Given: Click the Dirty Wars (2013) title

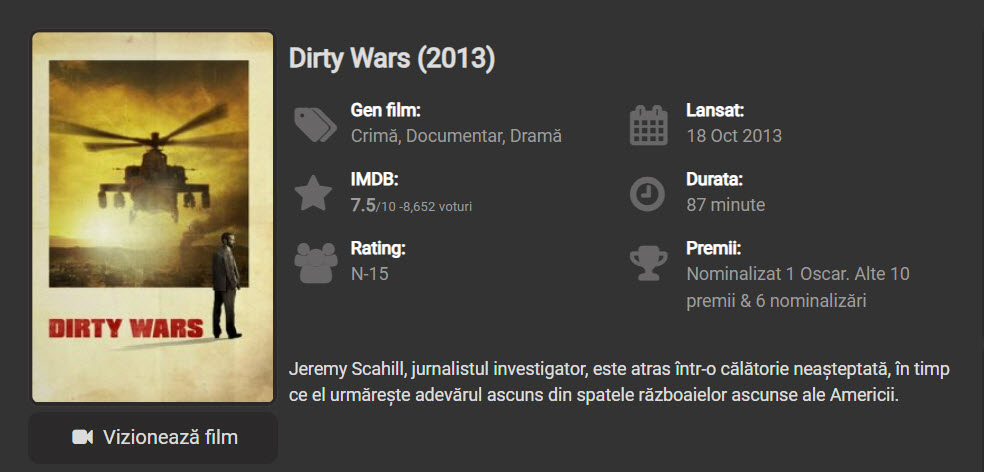Looking at the screenshot, I should pyautogui.click(x=392, y=58).
